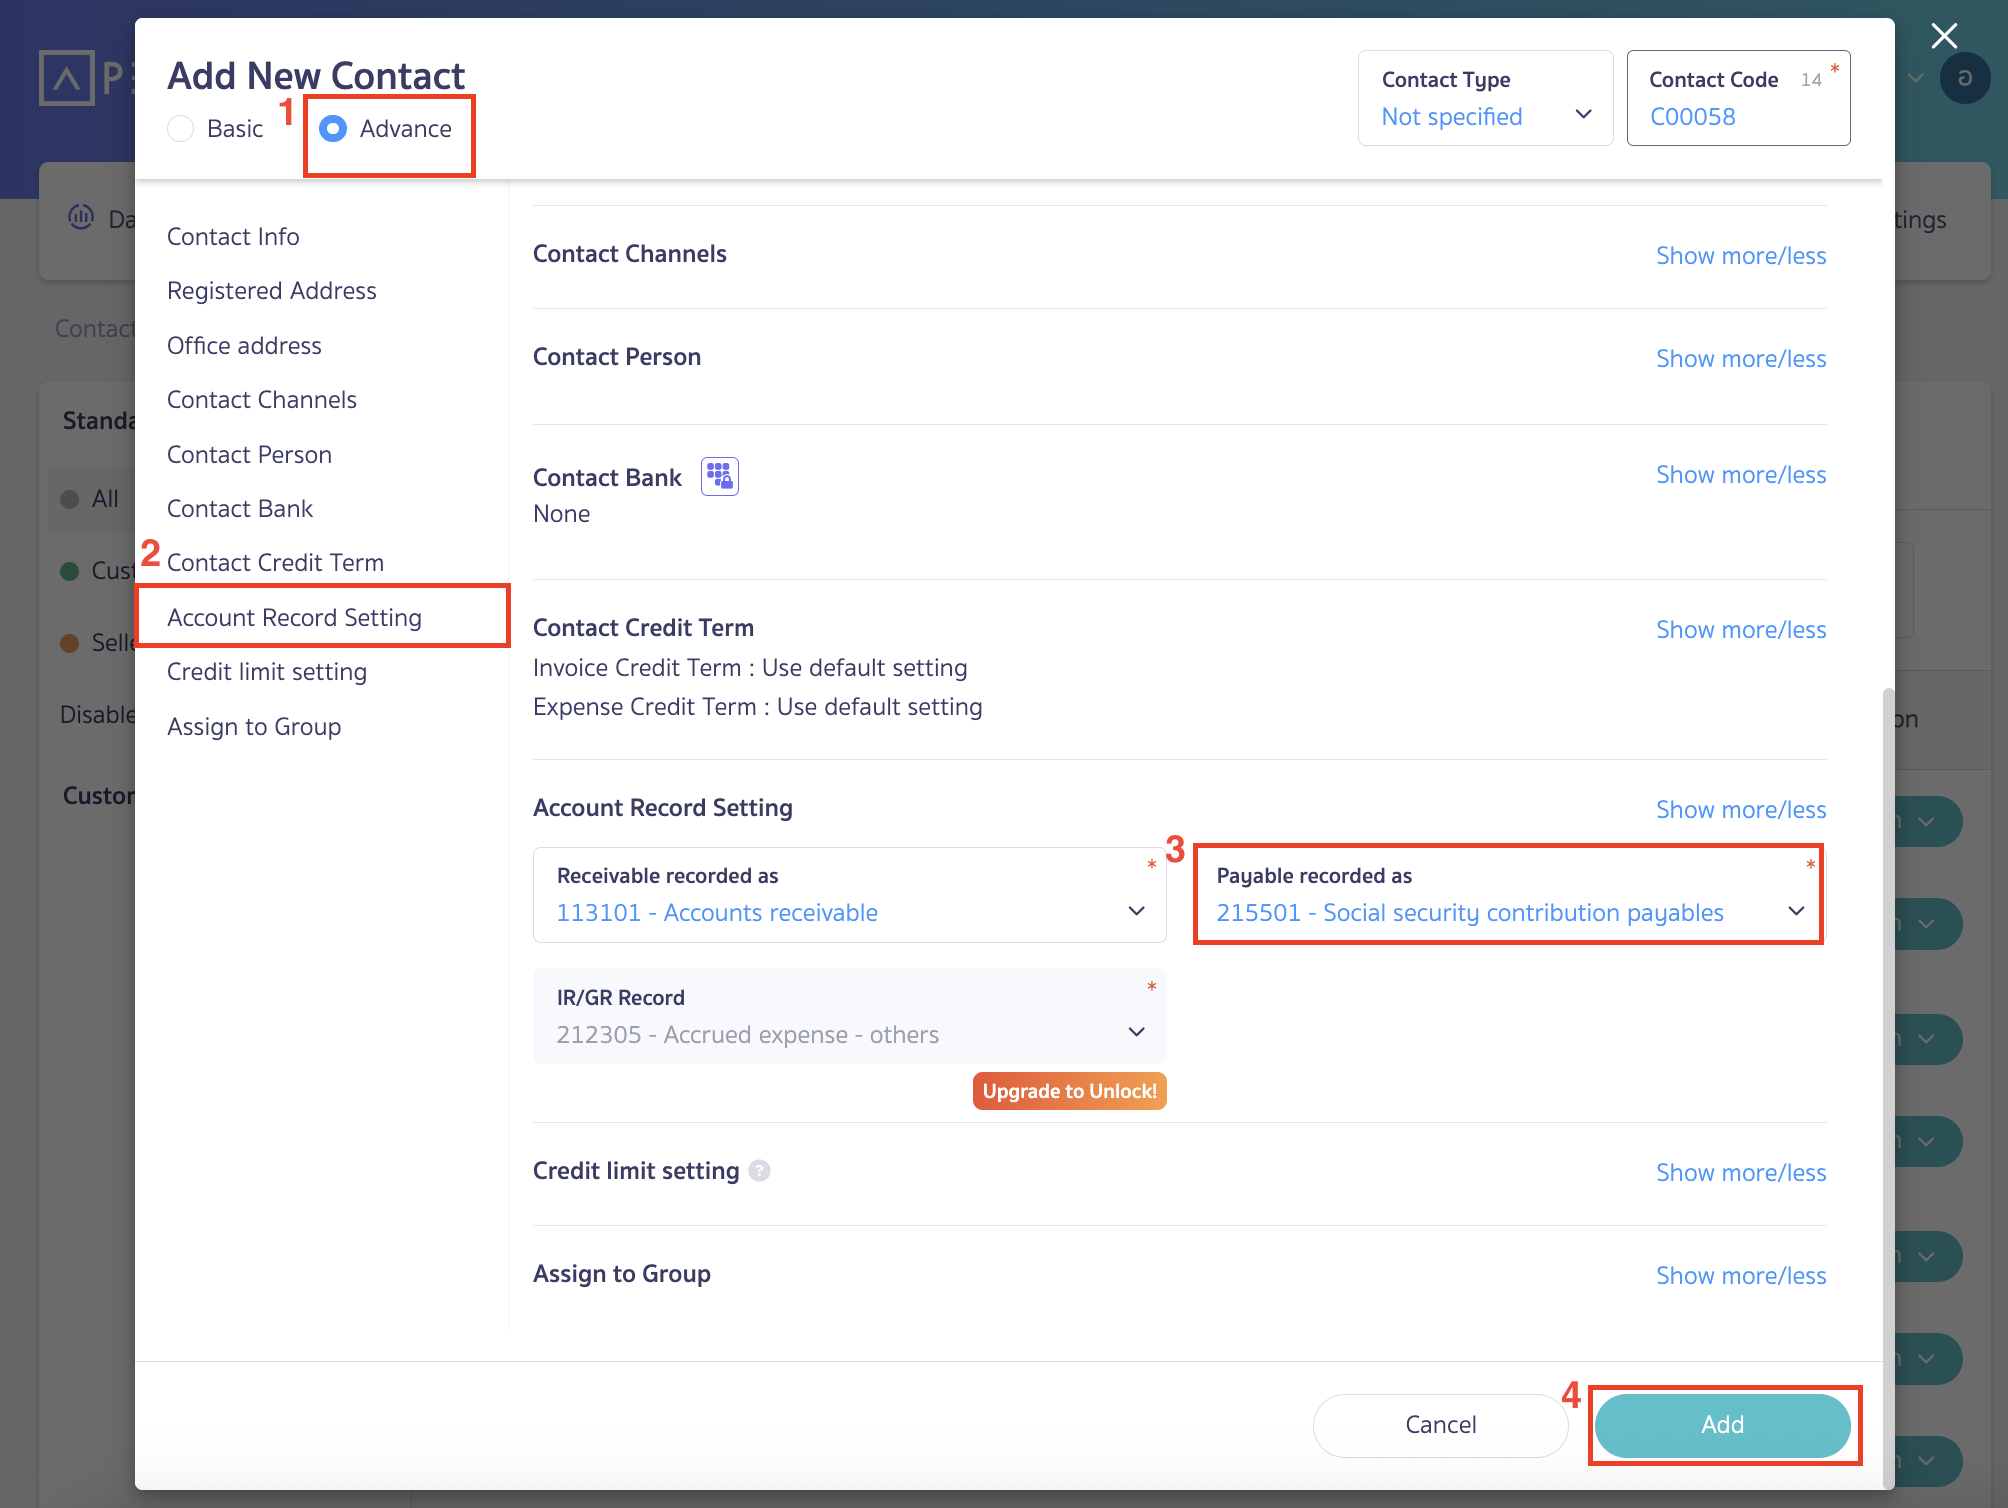Click the company logo at top left

pos(65,77)
